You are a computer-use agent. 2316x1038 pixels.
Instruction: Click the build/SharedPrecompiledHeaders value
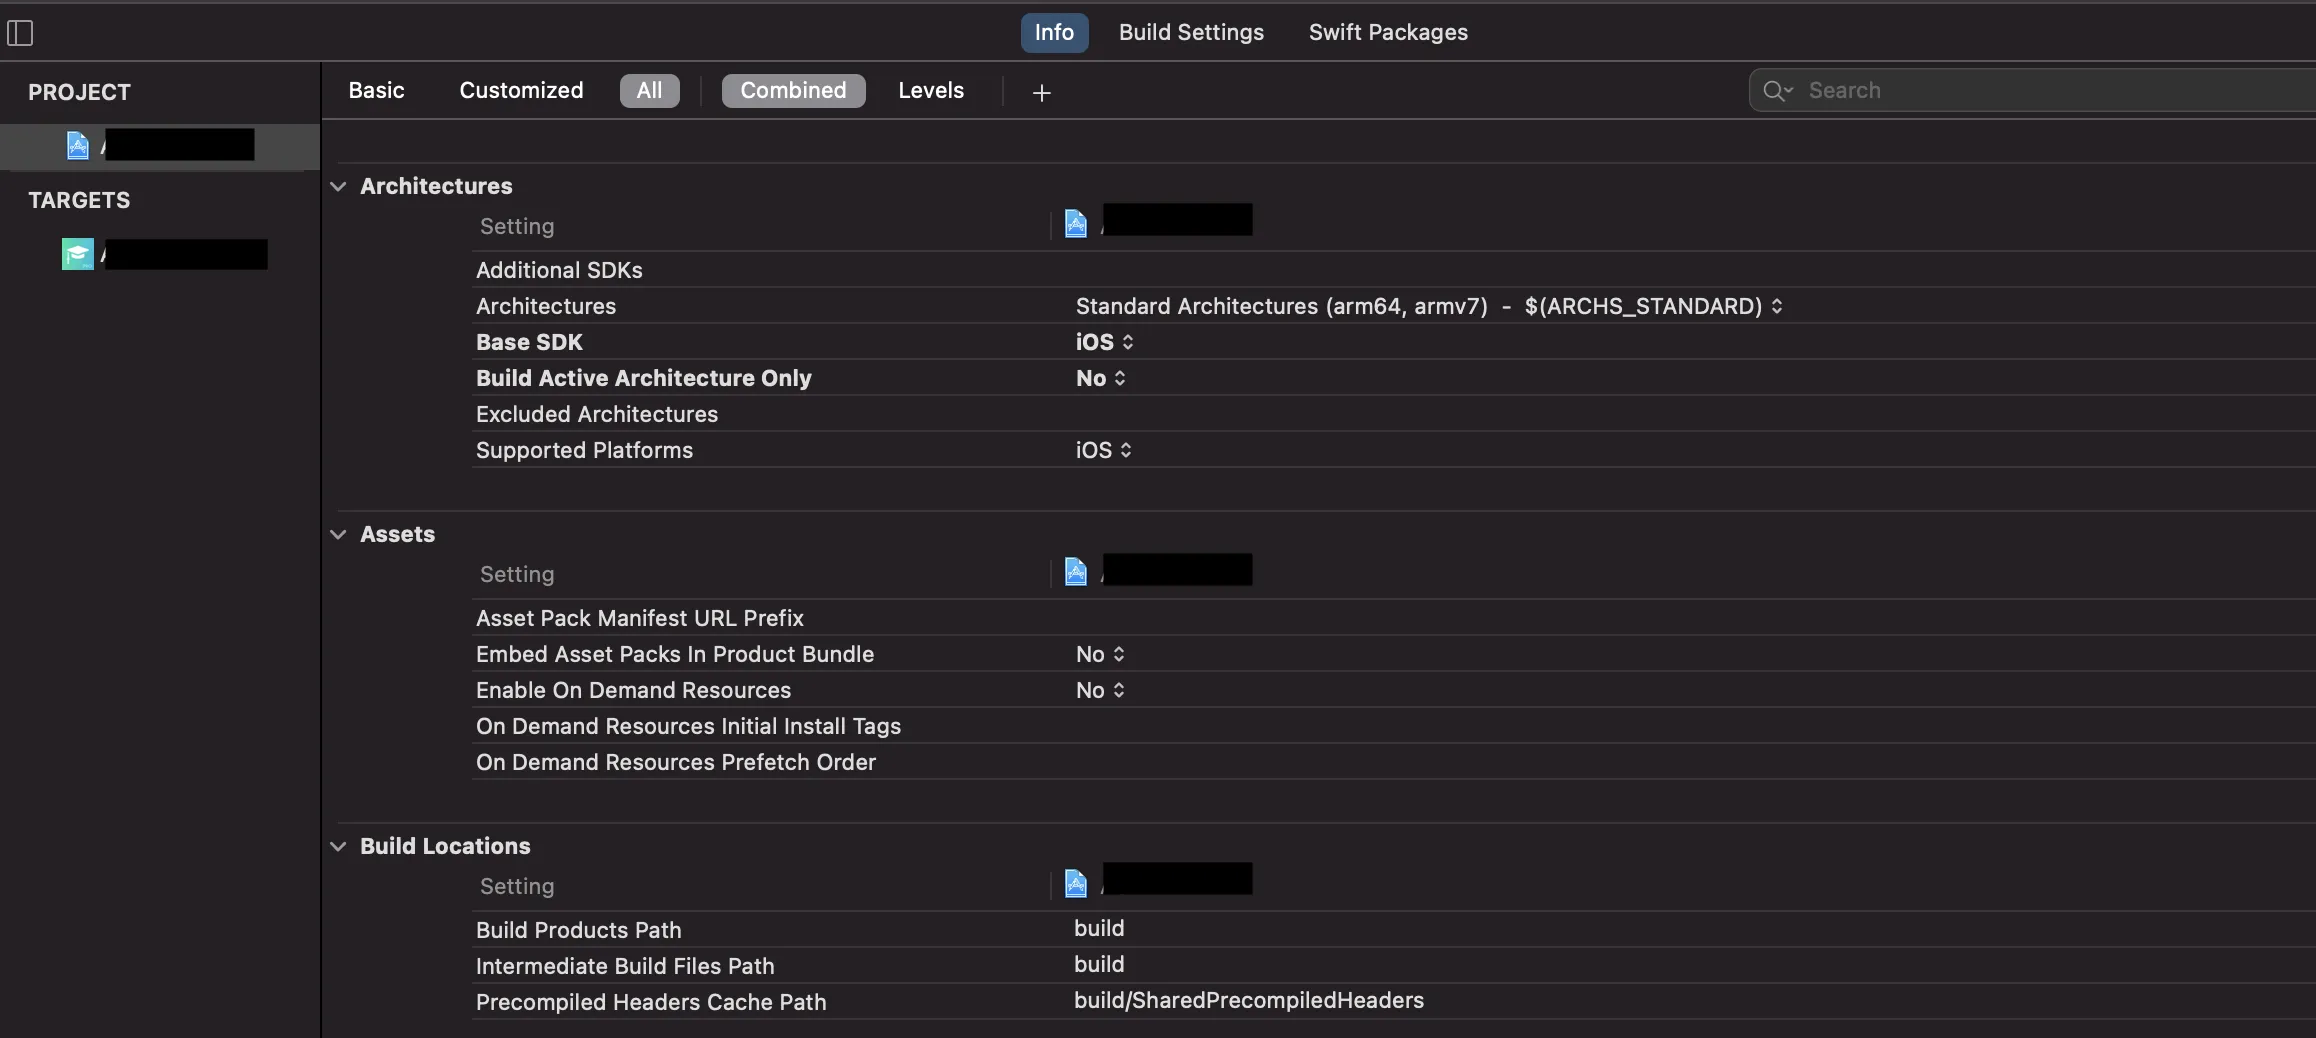(1249, 1000)
